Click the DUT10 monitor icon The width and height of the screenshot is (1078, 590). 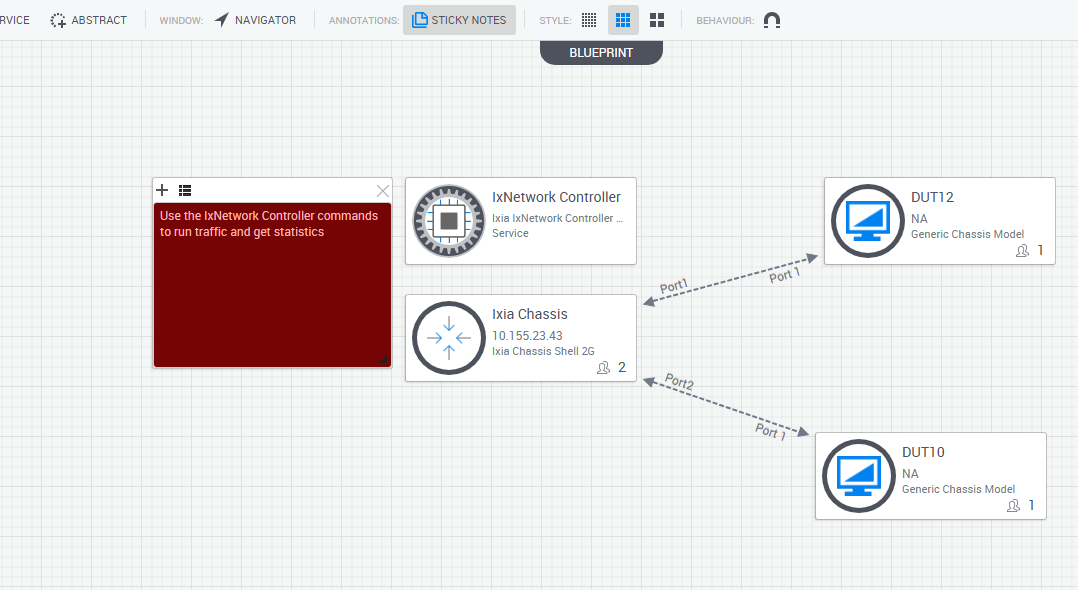(x=858, y=475)
